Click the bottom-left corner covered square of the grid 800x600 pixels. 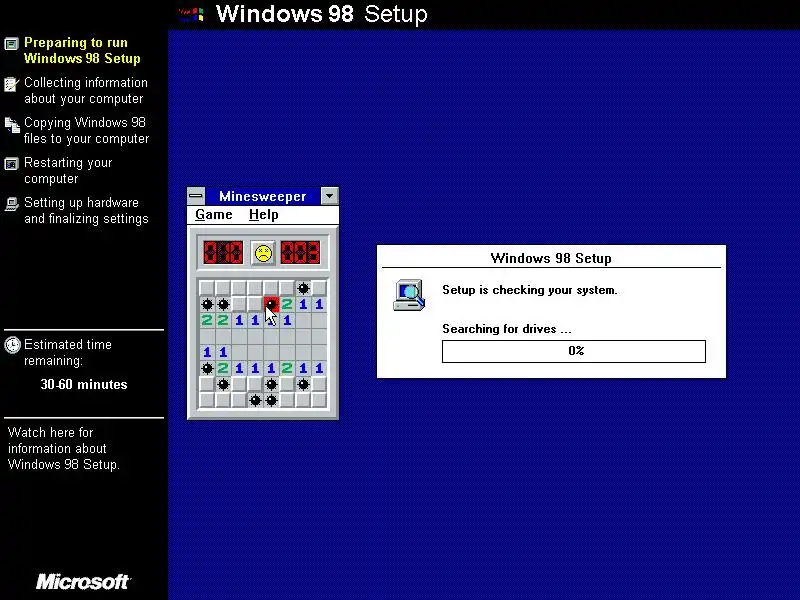(207, 400)
